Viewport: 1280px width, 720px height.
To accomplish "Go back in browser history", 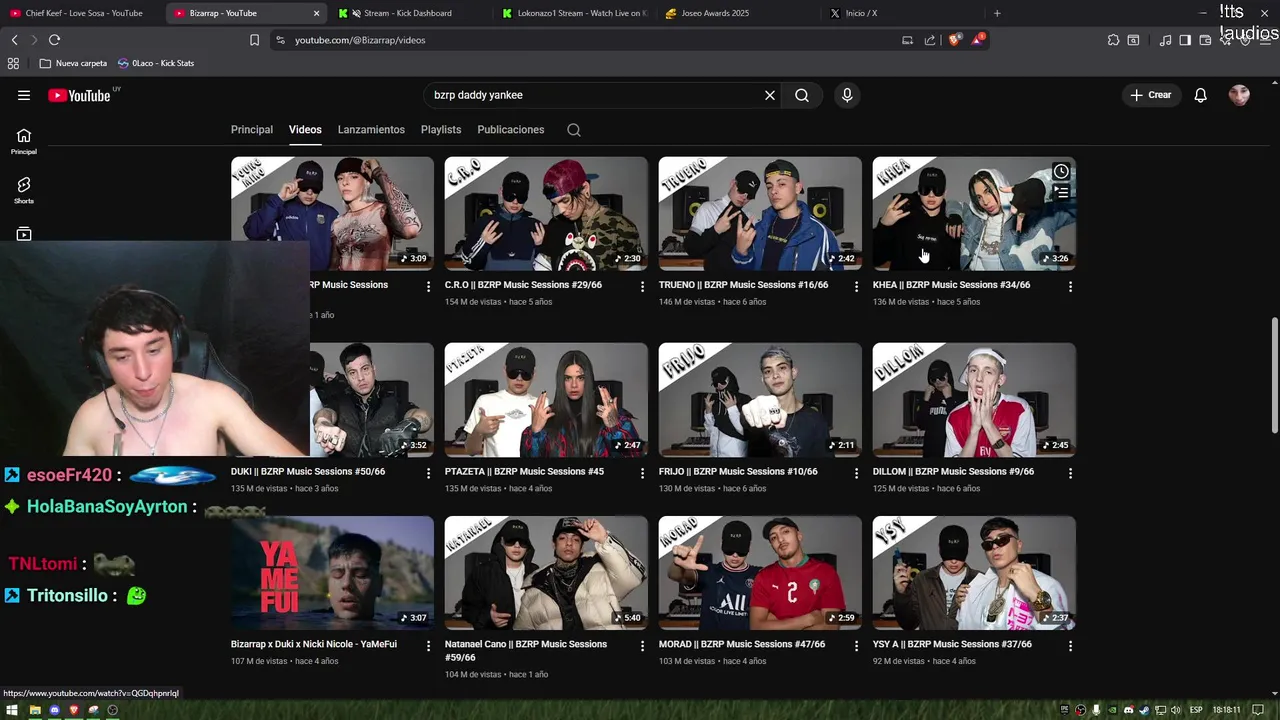I will tap(14, 40).
